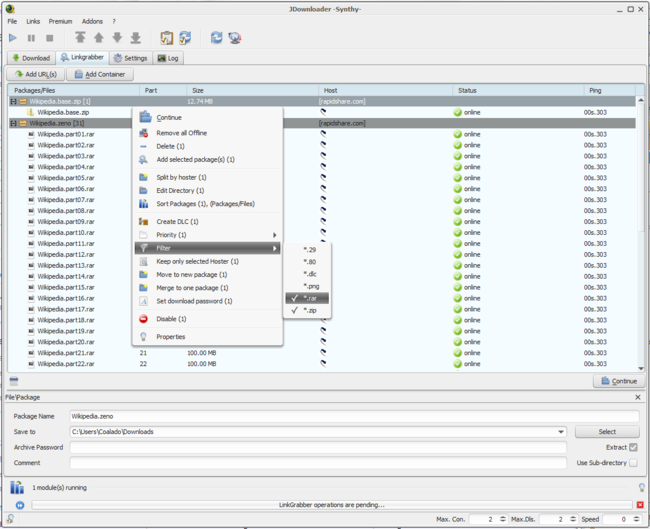This screenshot has height=529, width=650.
Task: Cancel pending LinkGrabber operation red icon
Action: tap(640, 505)
